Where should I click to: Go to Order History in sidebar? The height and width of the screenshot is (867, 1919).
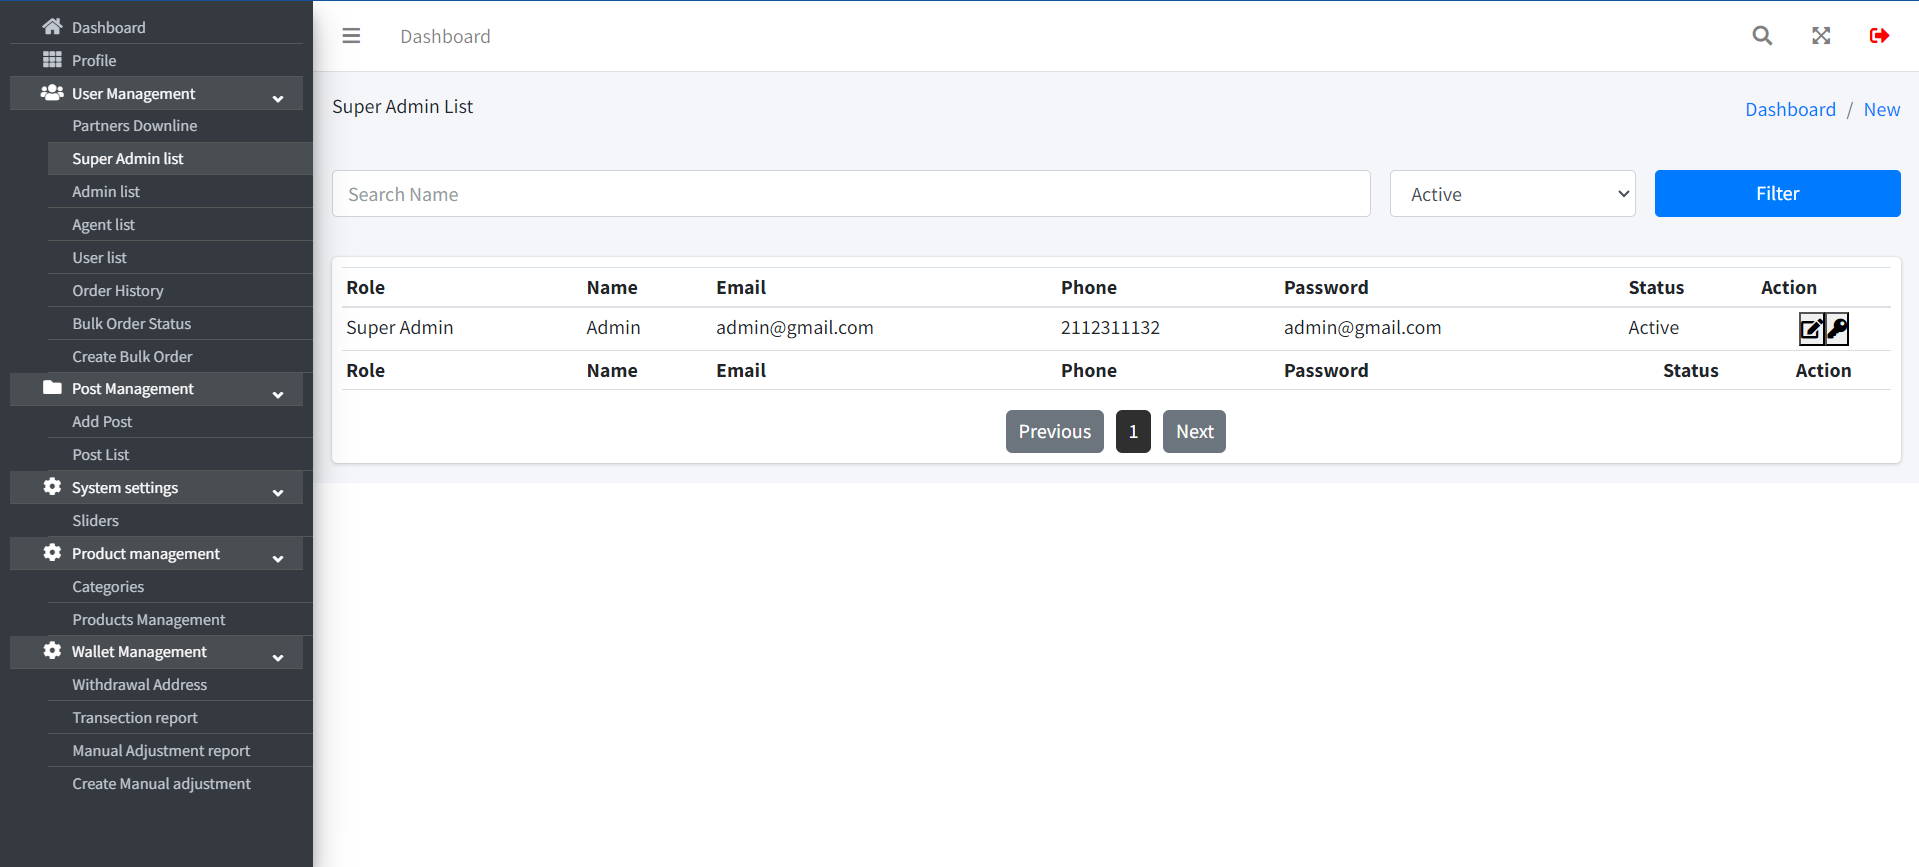tap(117, 291)
